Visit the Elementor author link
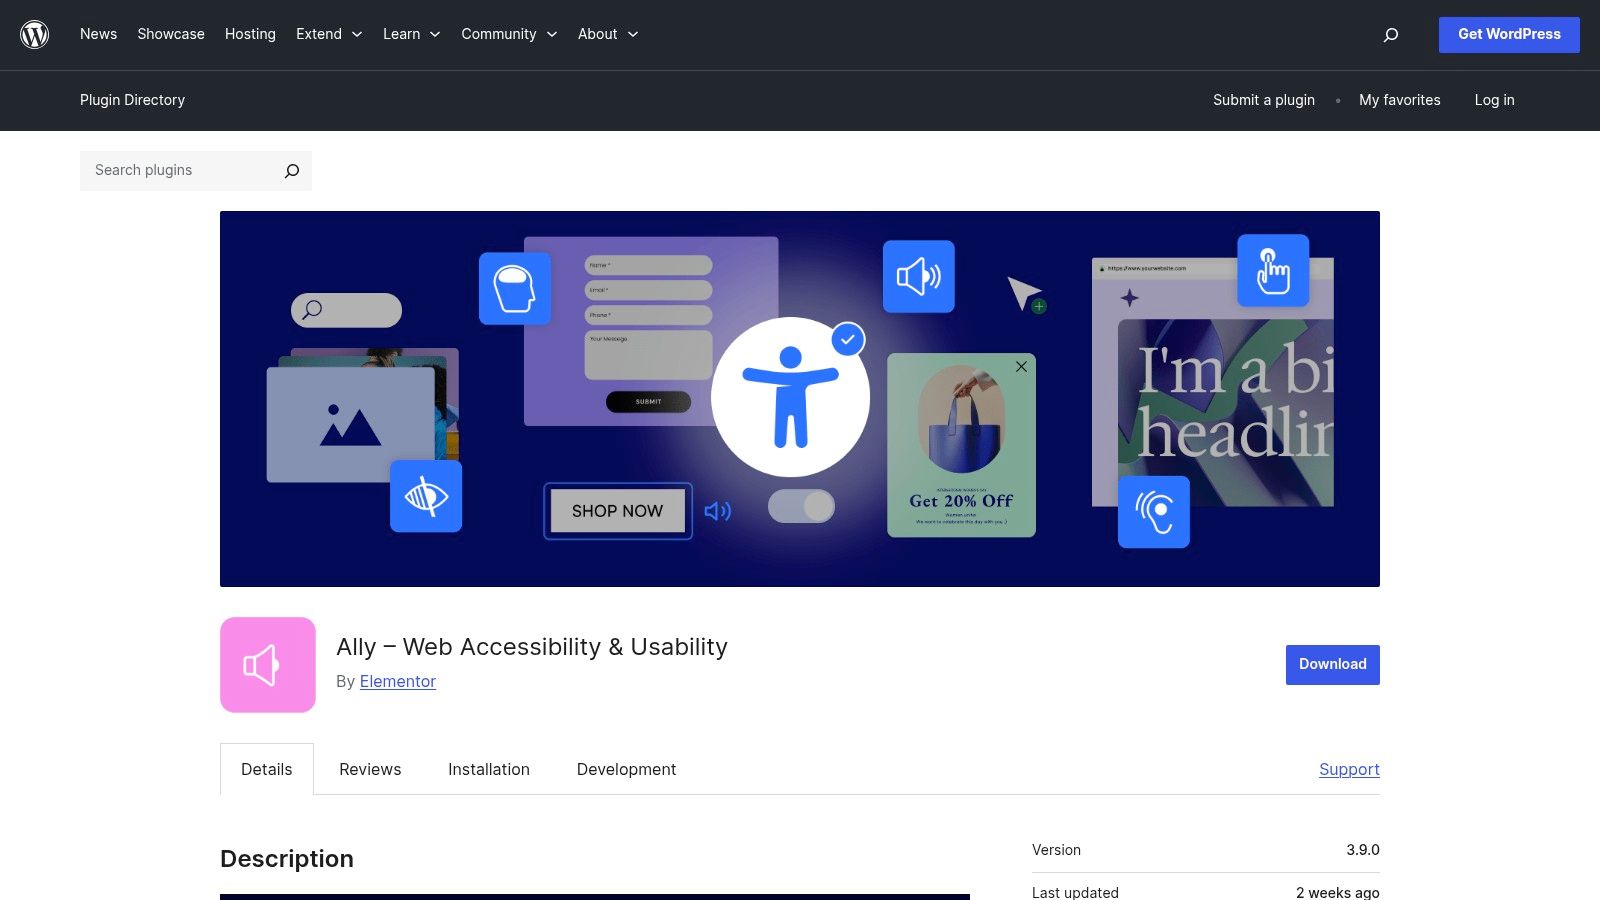Image resolution: width=1600 pixels, height=900 pixels. tap(397, 681)
